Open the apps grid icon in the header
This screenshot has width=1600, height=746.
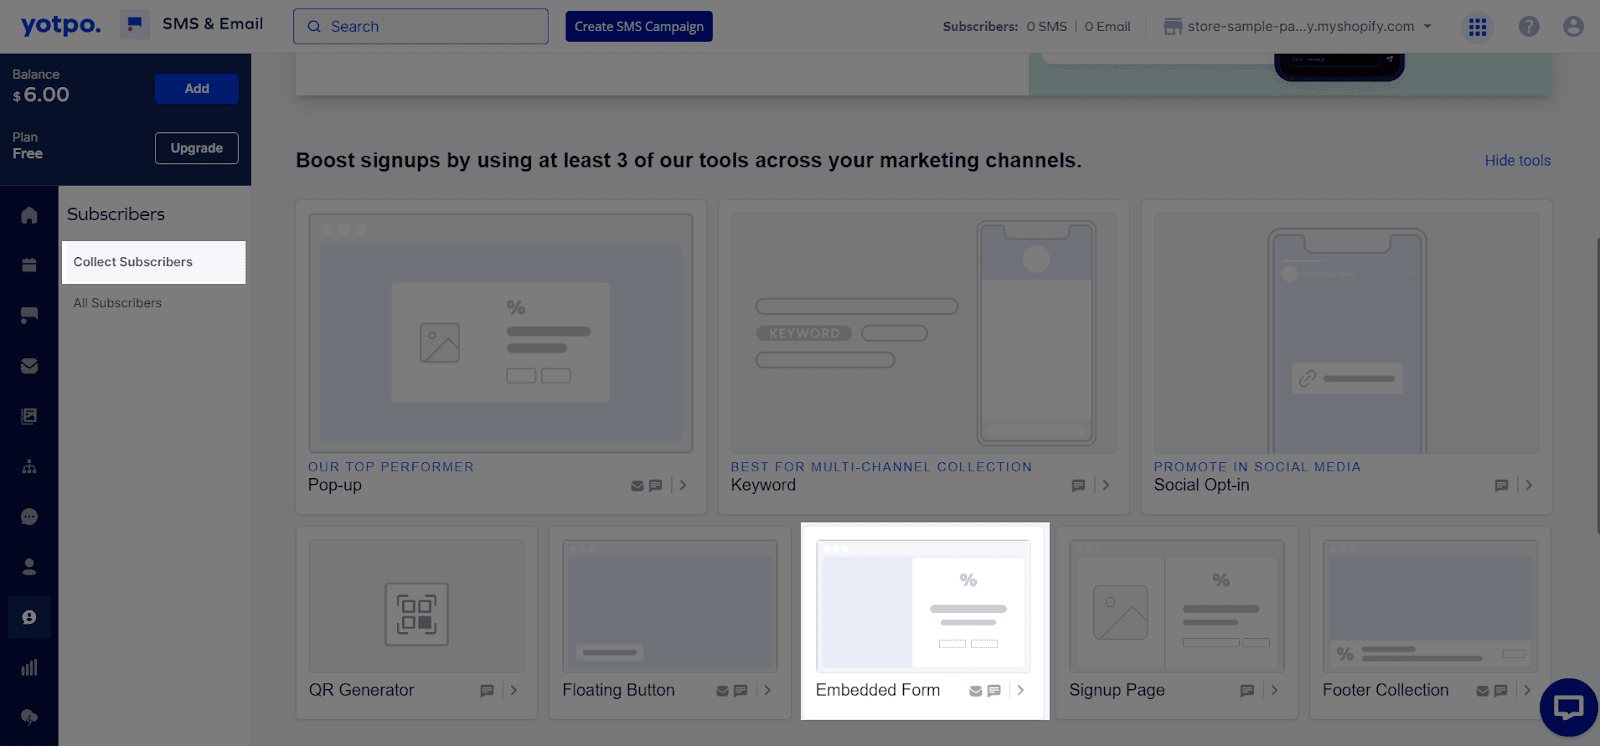tap(1477, 27)
